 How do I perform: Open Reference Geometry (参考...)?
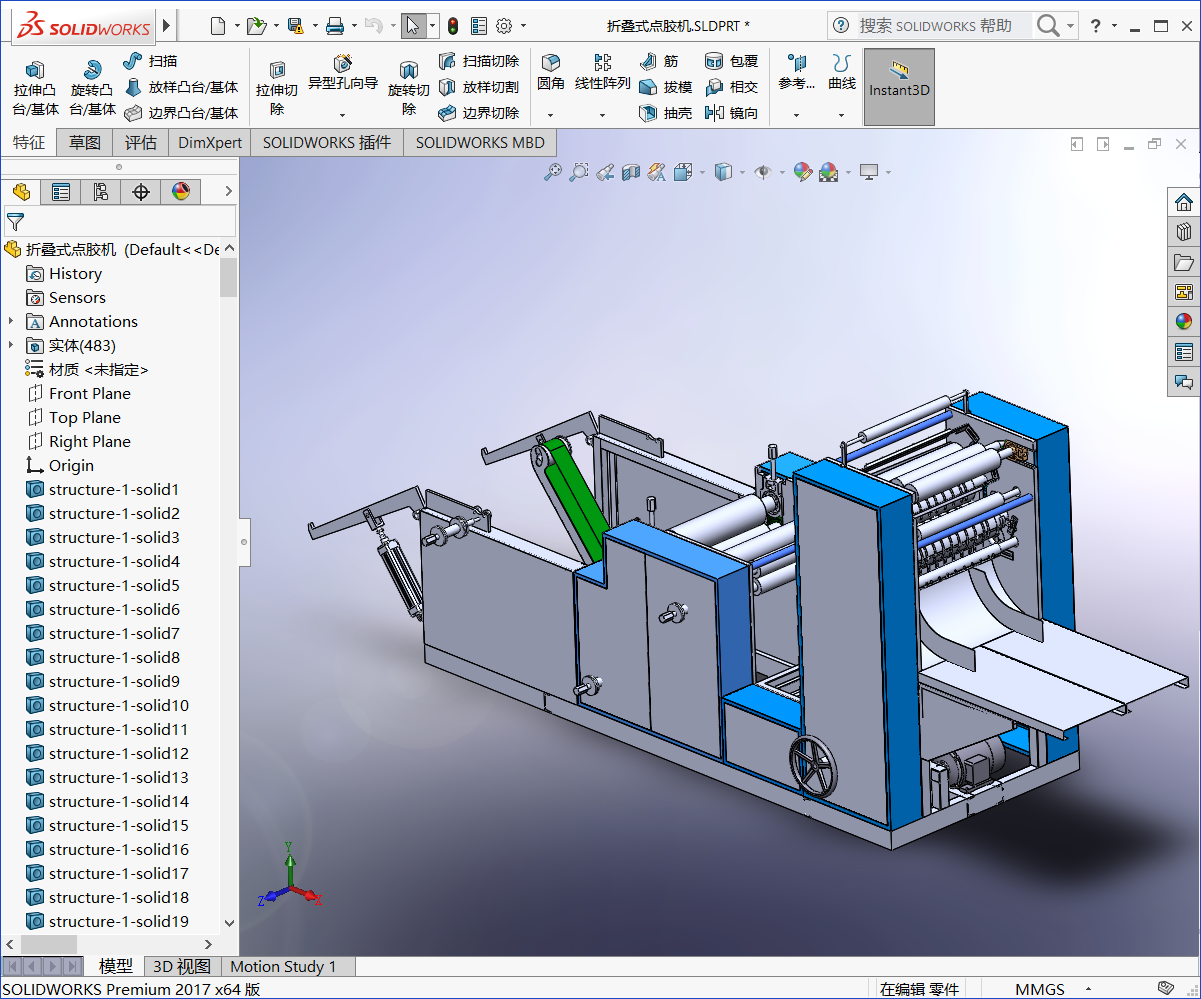tap(797, 72)
